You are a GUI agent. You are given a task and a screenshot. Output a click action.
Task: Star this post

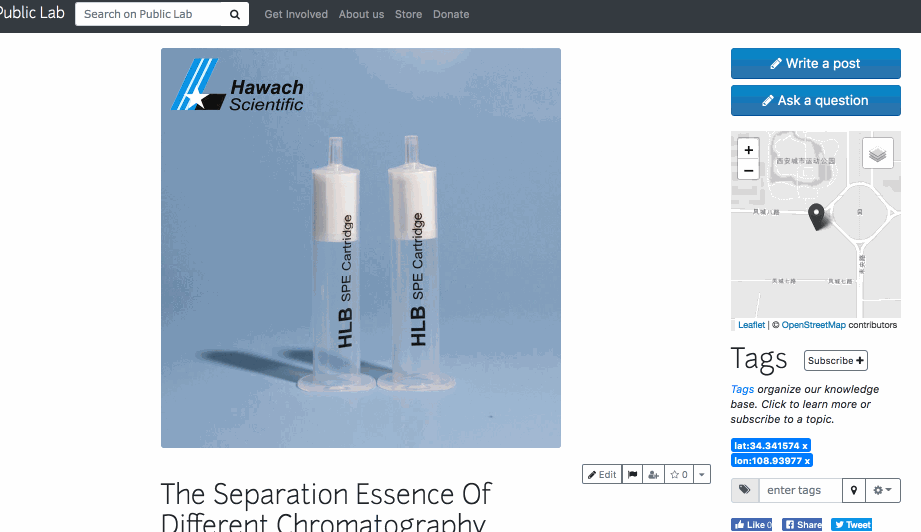click(x=678, y=474)
